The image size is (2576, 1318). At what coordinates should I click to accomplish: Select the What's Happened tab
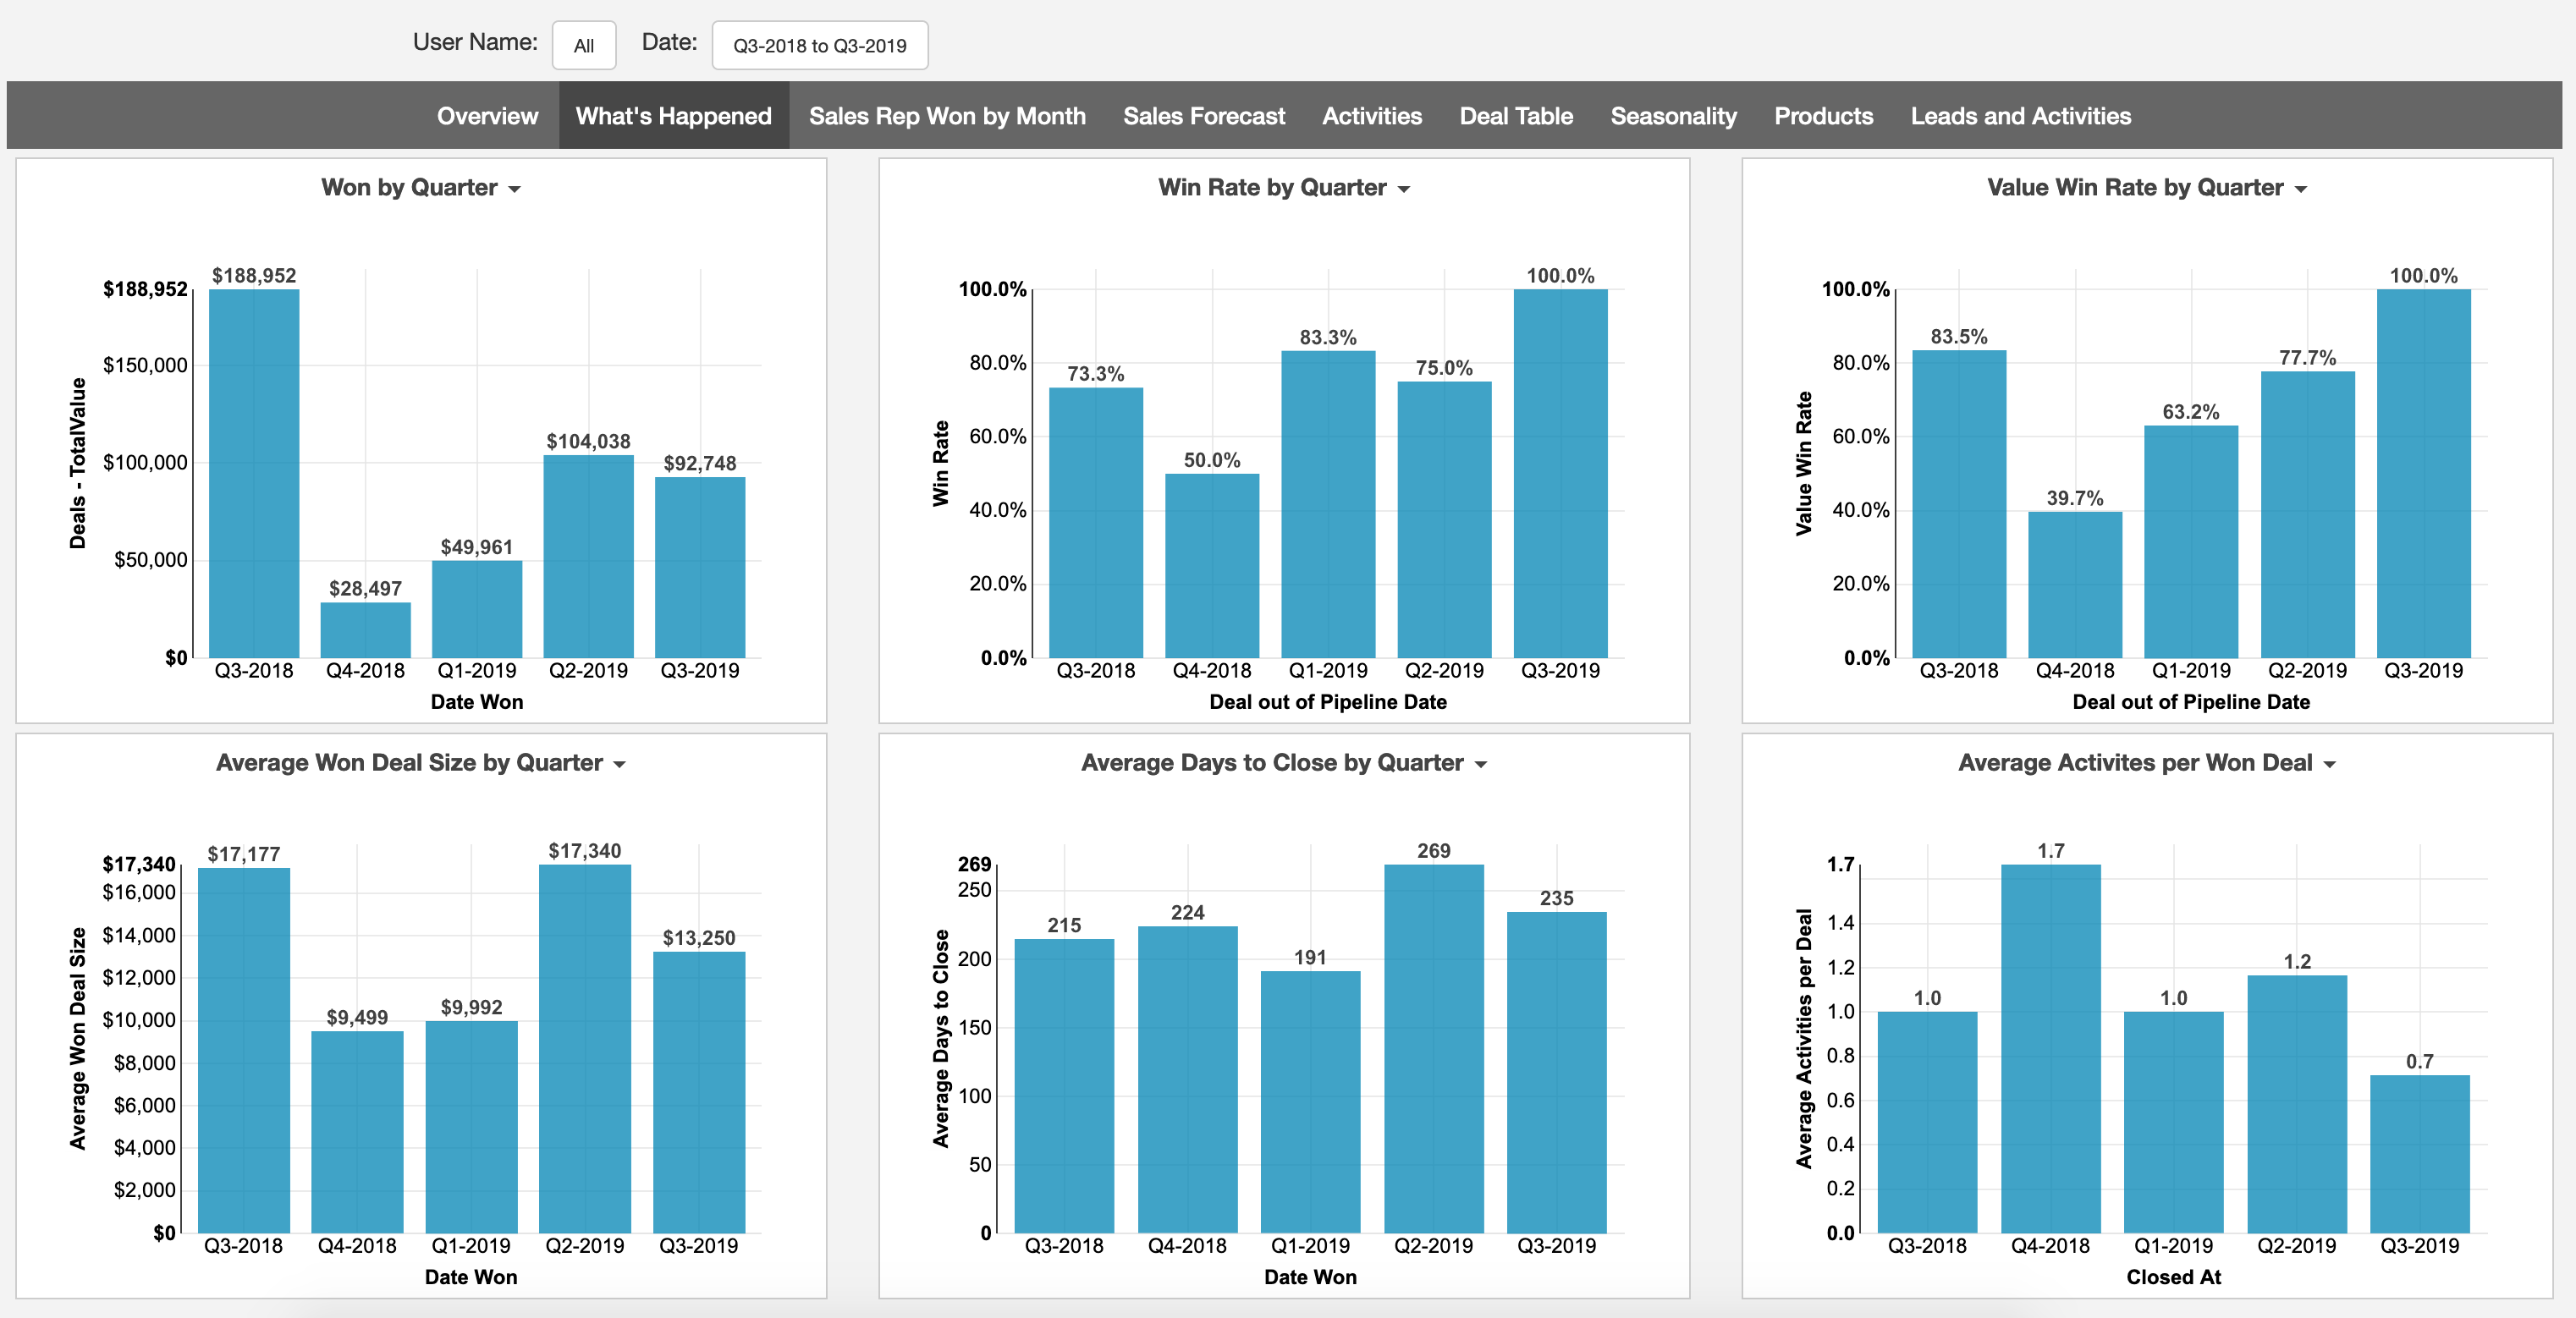click(673, 115)
